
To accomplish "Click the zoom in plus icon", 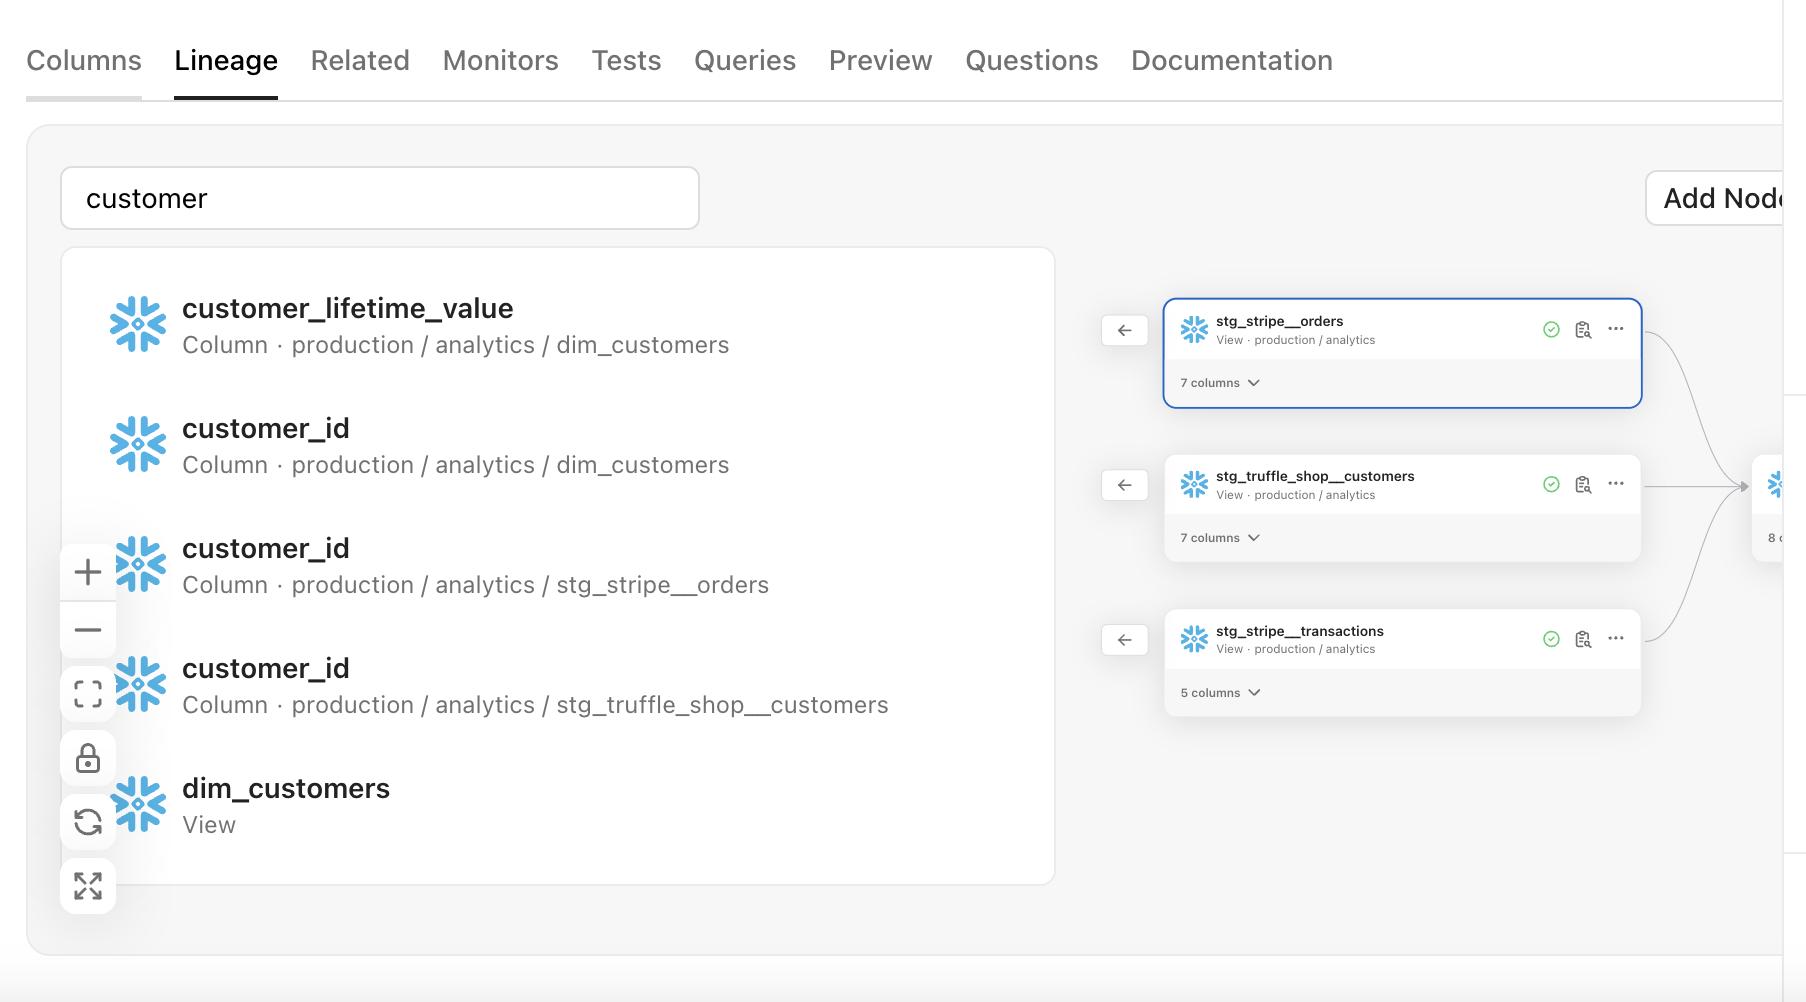I will pyautogui.click(x=88, y=572).
